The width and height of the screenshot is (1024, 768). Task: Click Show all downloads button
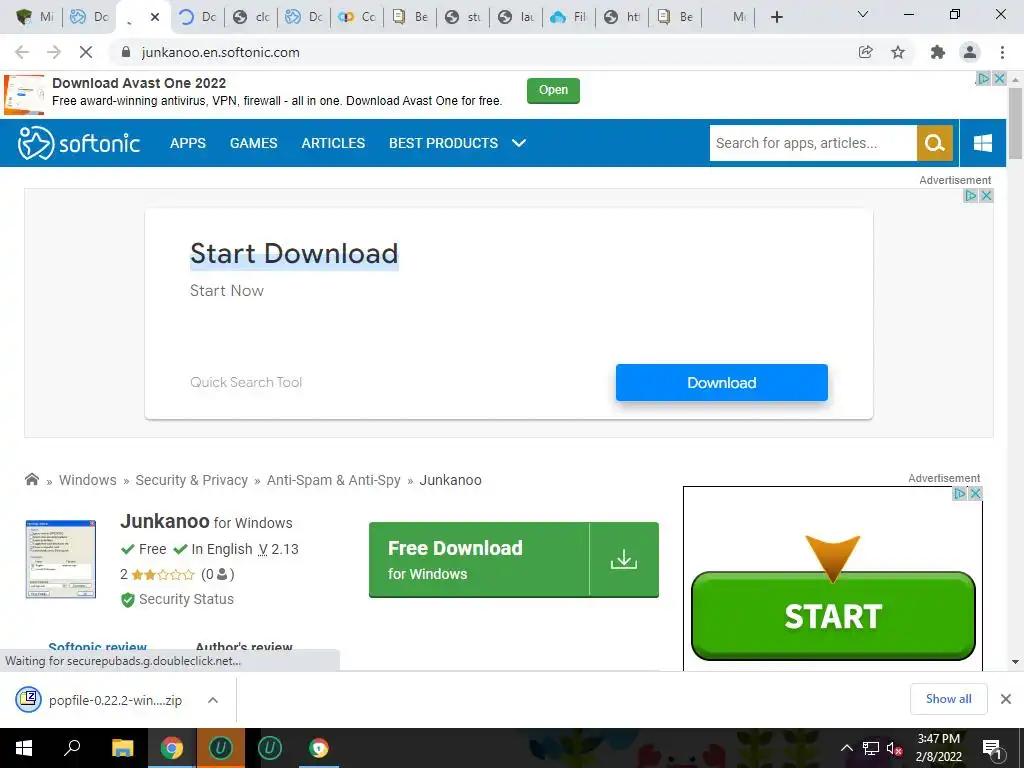(948, 699)
